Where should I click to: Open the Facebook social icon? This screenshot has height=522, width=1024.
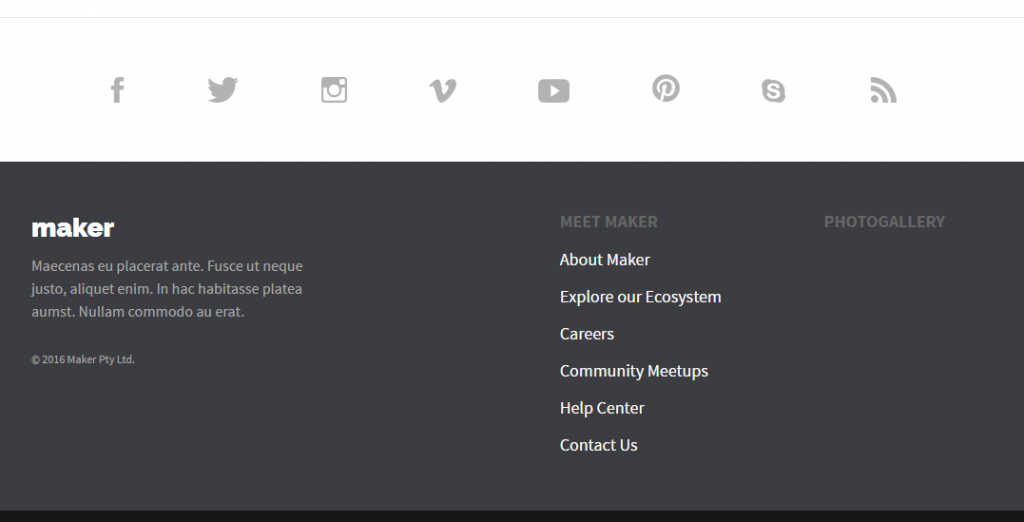[x=118, y=90]
